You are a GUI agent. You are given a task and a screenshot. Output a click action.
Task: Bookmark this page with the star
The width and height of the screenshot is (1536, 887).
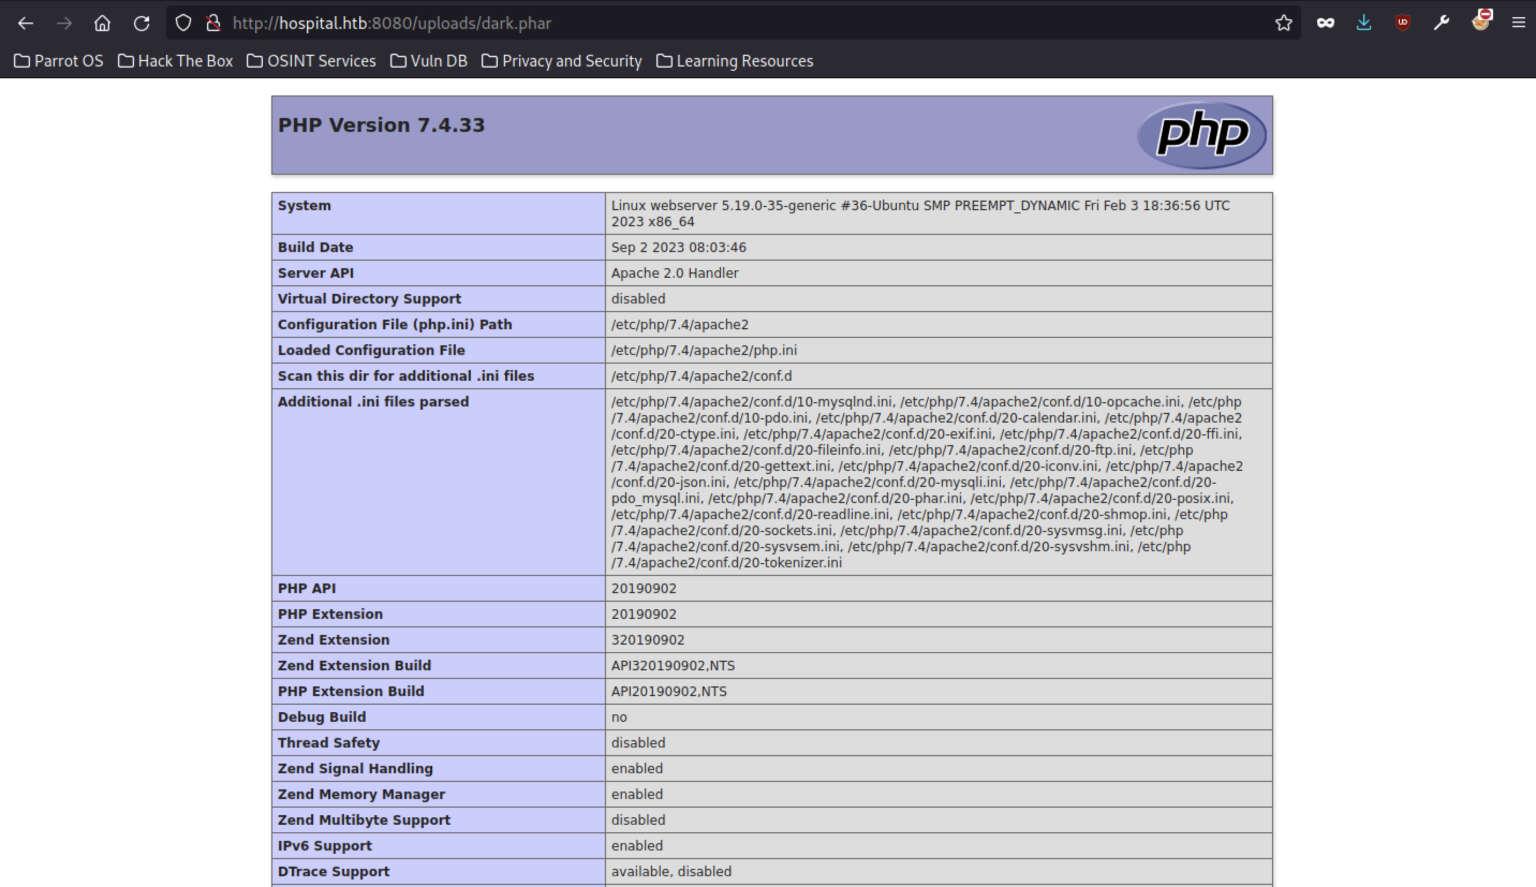pos(1284,23)
